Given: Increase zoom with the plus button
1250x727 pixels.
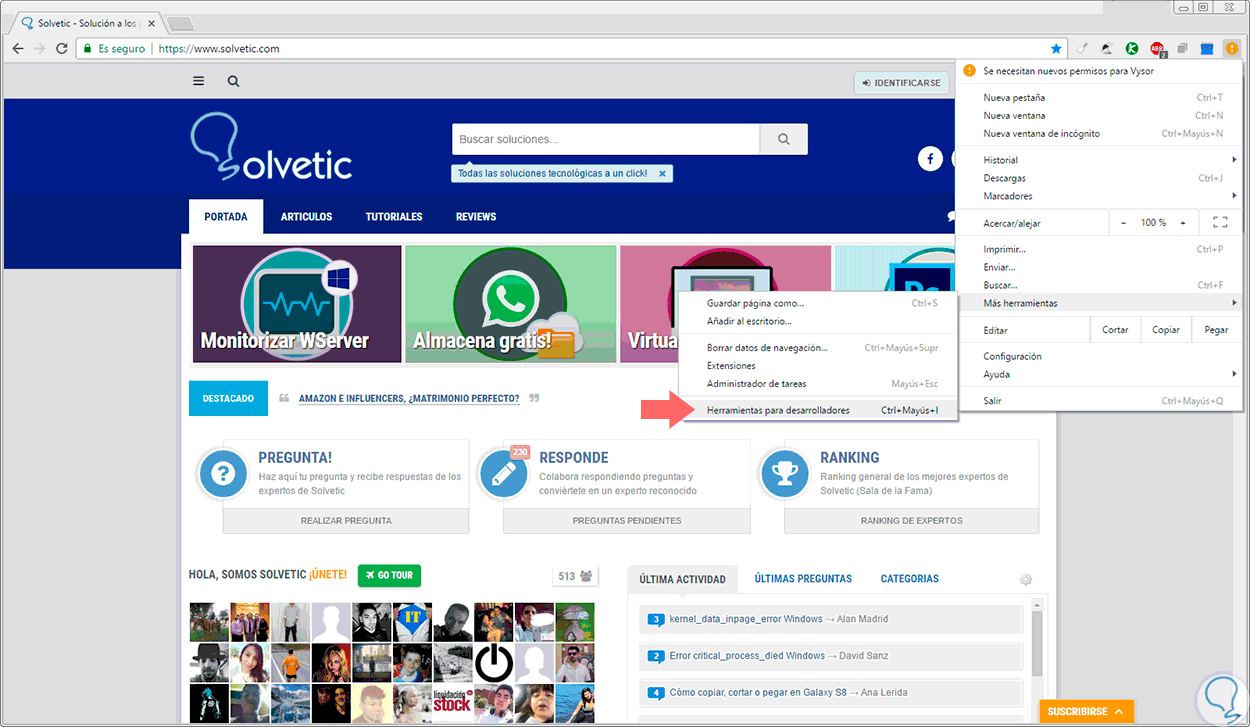Looking at the screenshot, I should (1183, 222).
